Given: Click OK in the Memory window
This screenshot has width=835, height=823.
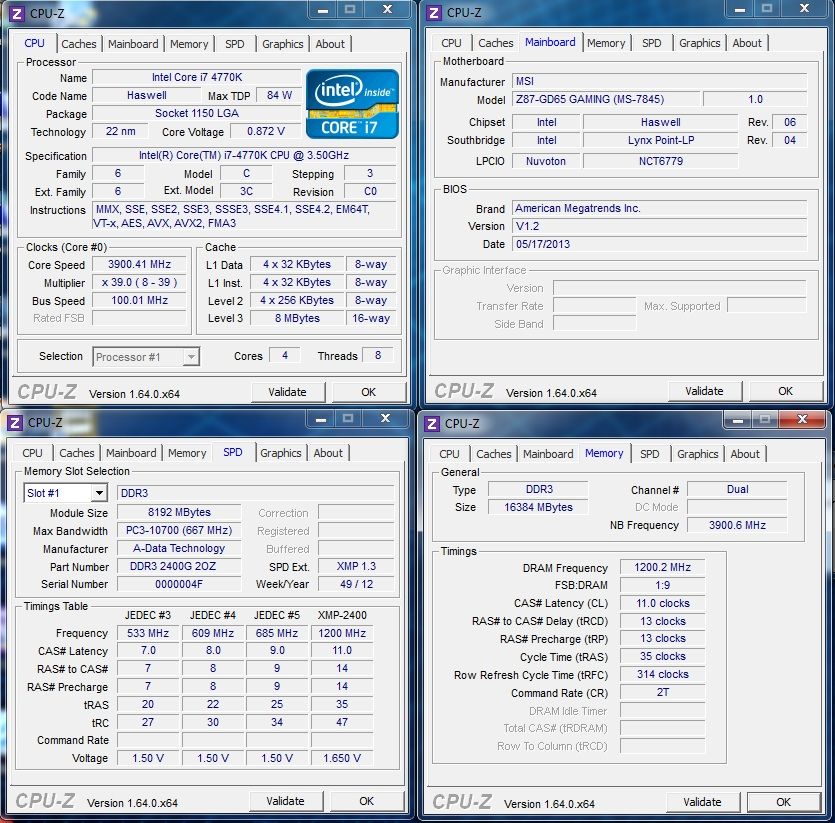Looking at the screenshot, I should coord(783,802).
